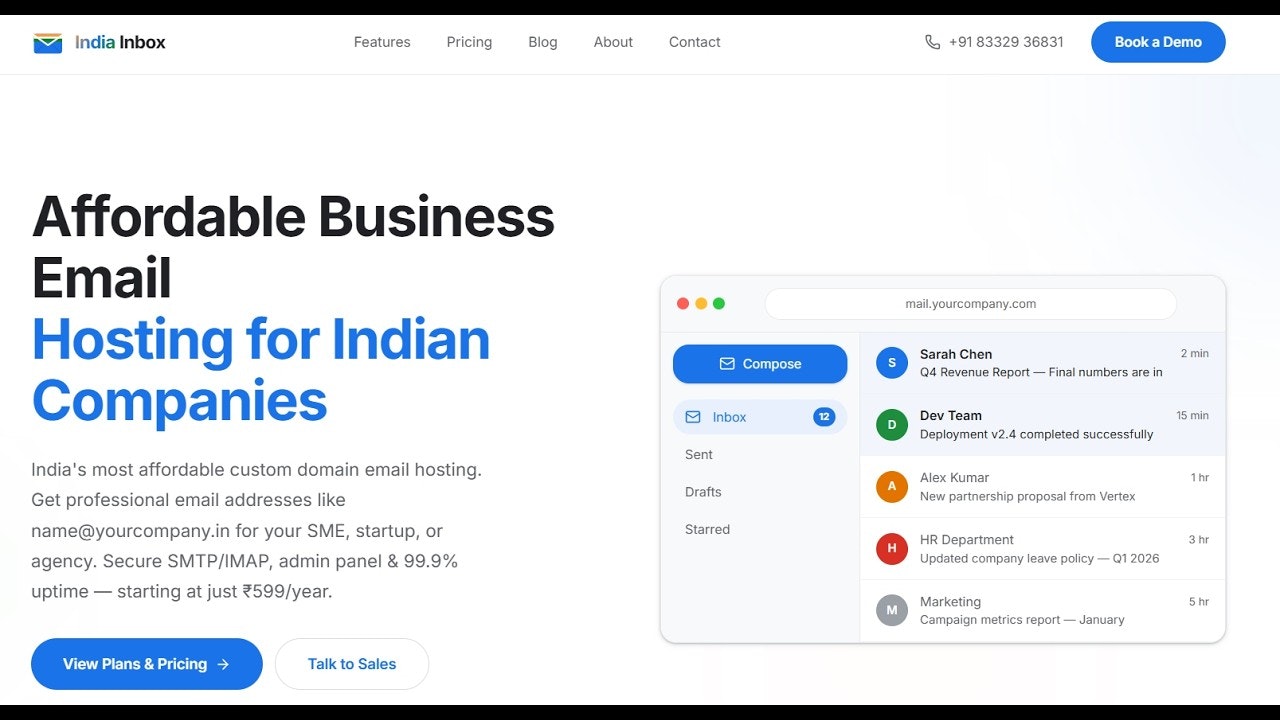Click the Alex Kumar sender name

(x=954, y=477)
